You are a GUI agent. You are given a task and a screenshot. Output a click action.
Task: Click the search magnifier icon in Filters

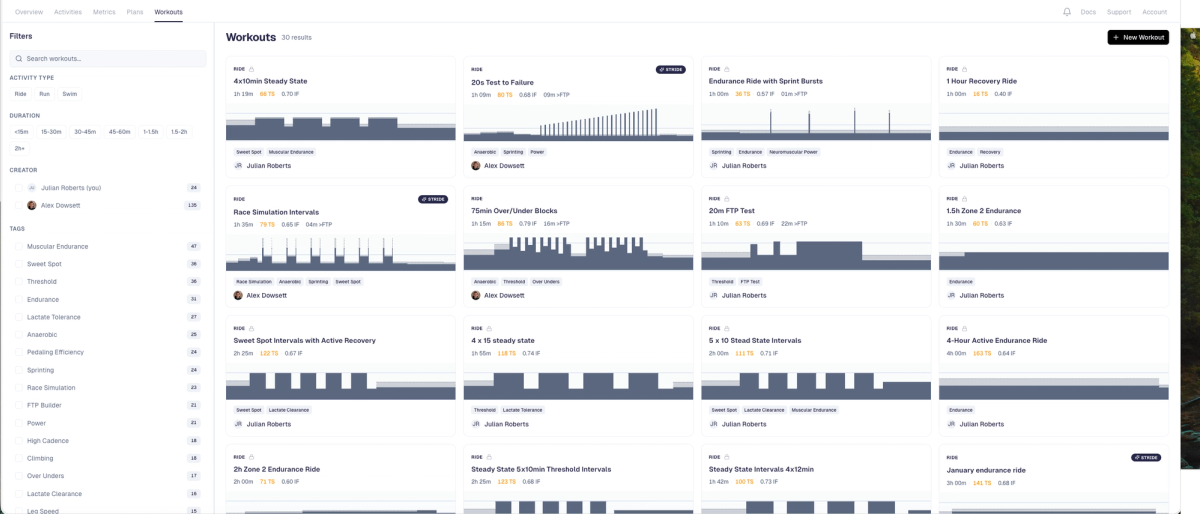point(19,59)
